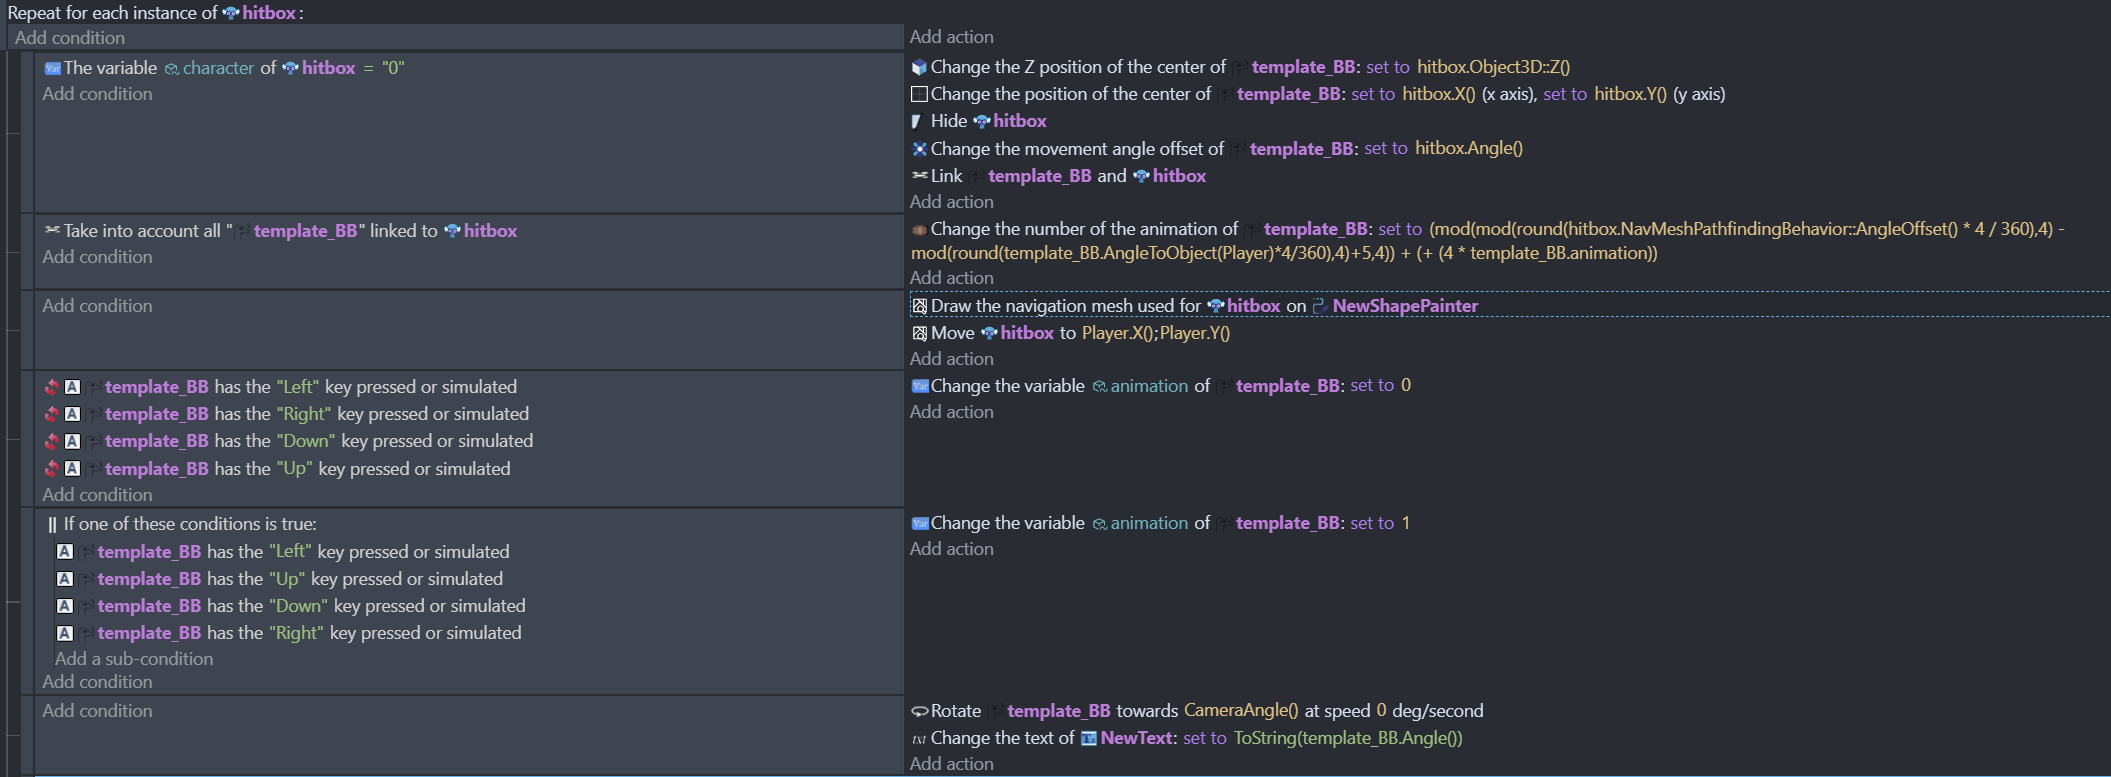Edit the ToString(template_BB.Angle()) expression

(1347, 738)
